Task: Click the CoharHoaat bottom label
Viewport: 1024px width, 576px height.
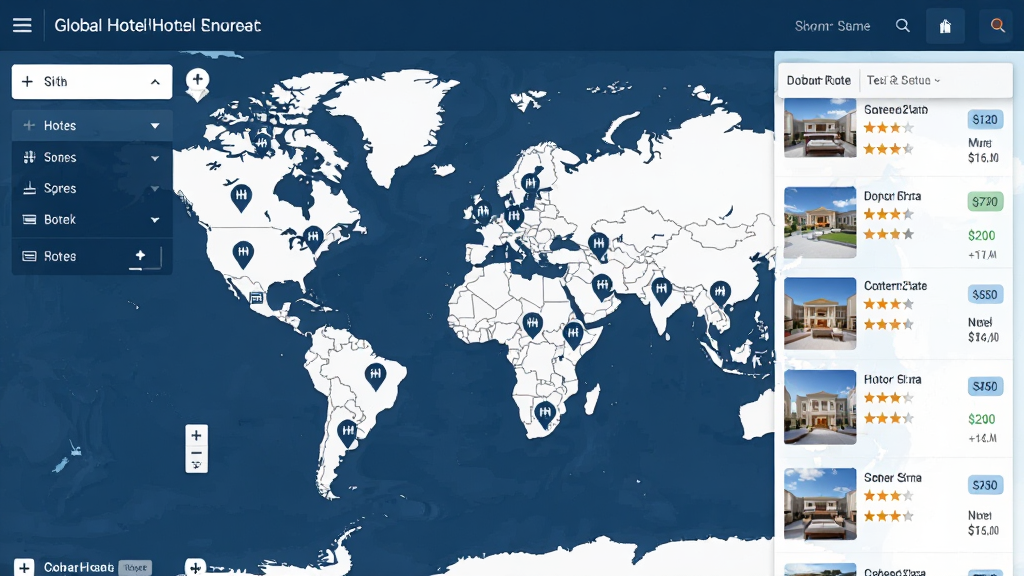Action: pyautogui.click(x=78, y=568)
